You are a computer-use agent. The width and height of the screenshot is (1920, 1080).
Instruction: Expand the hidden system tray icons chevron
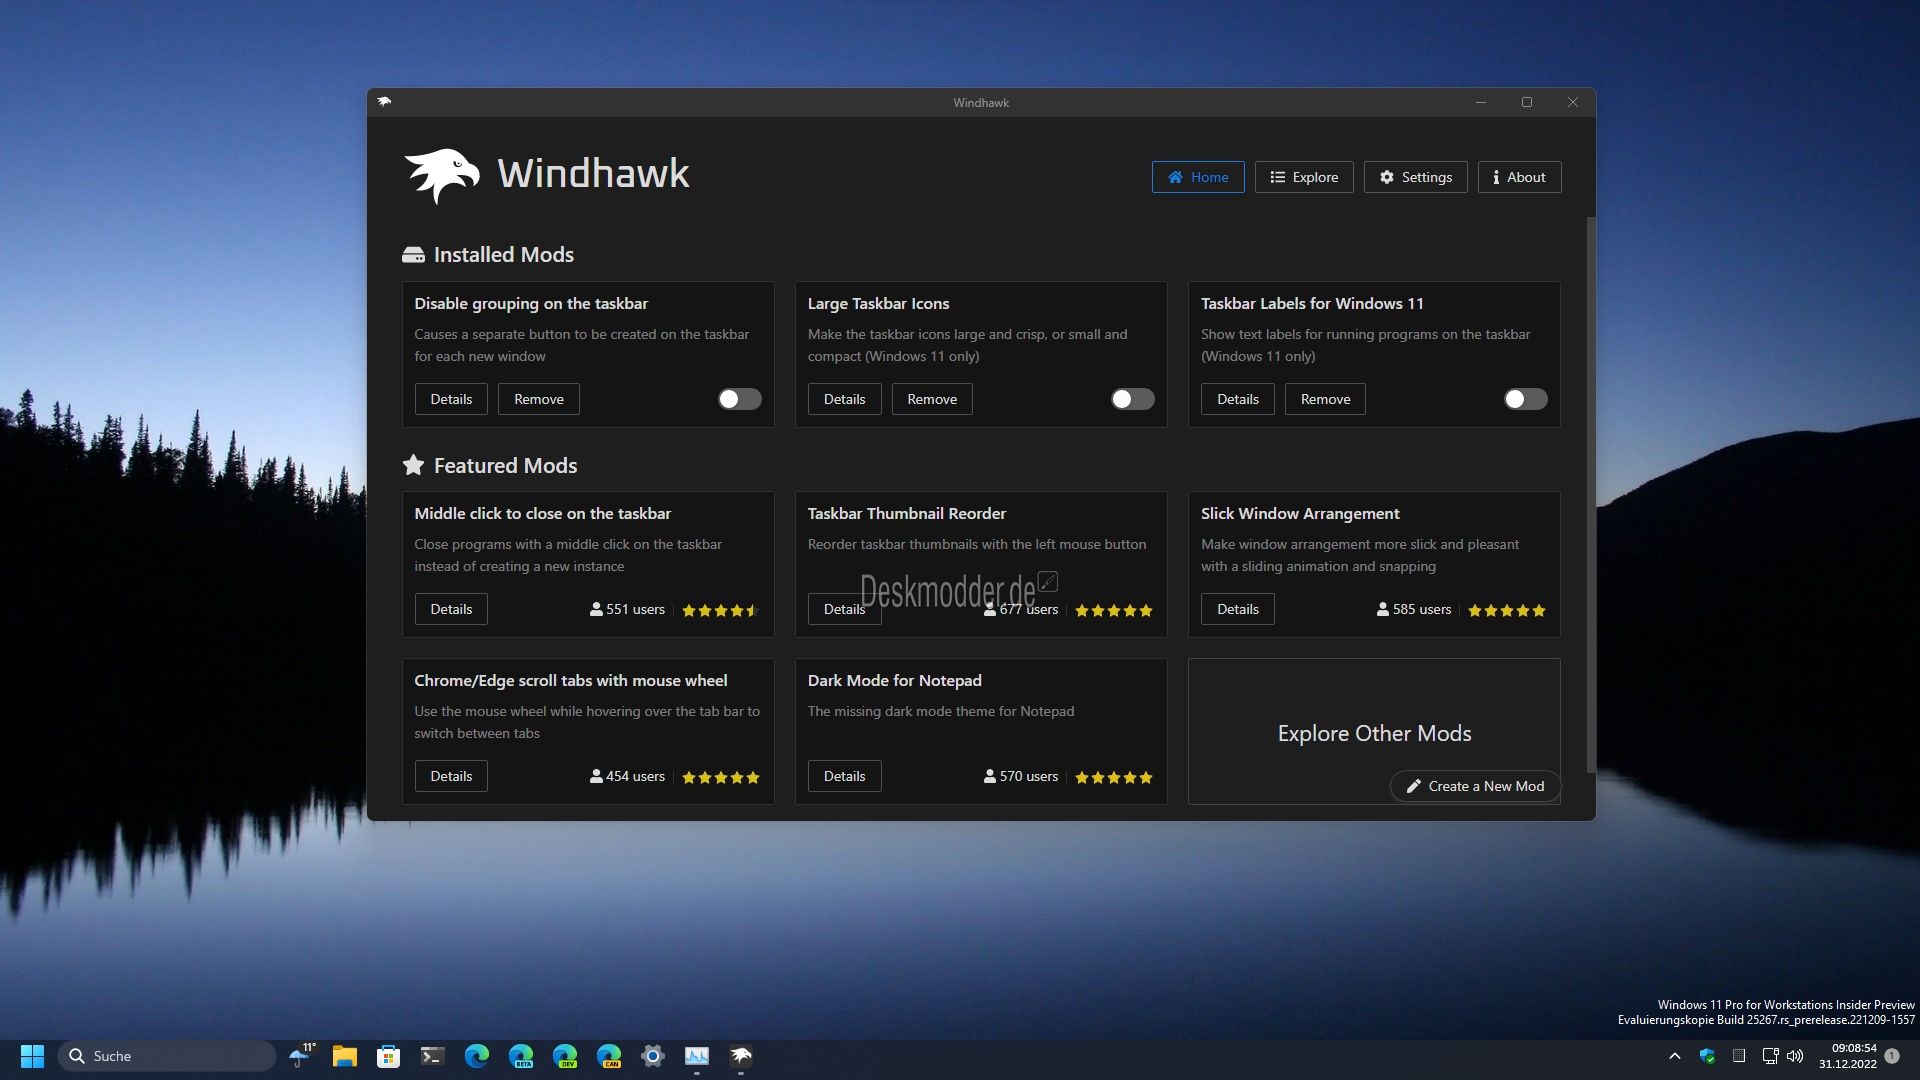point(1675,1056)
